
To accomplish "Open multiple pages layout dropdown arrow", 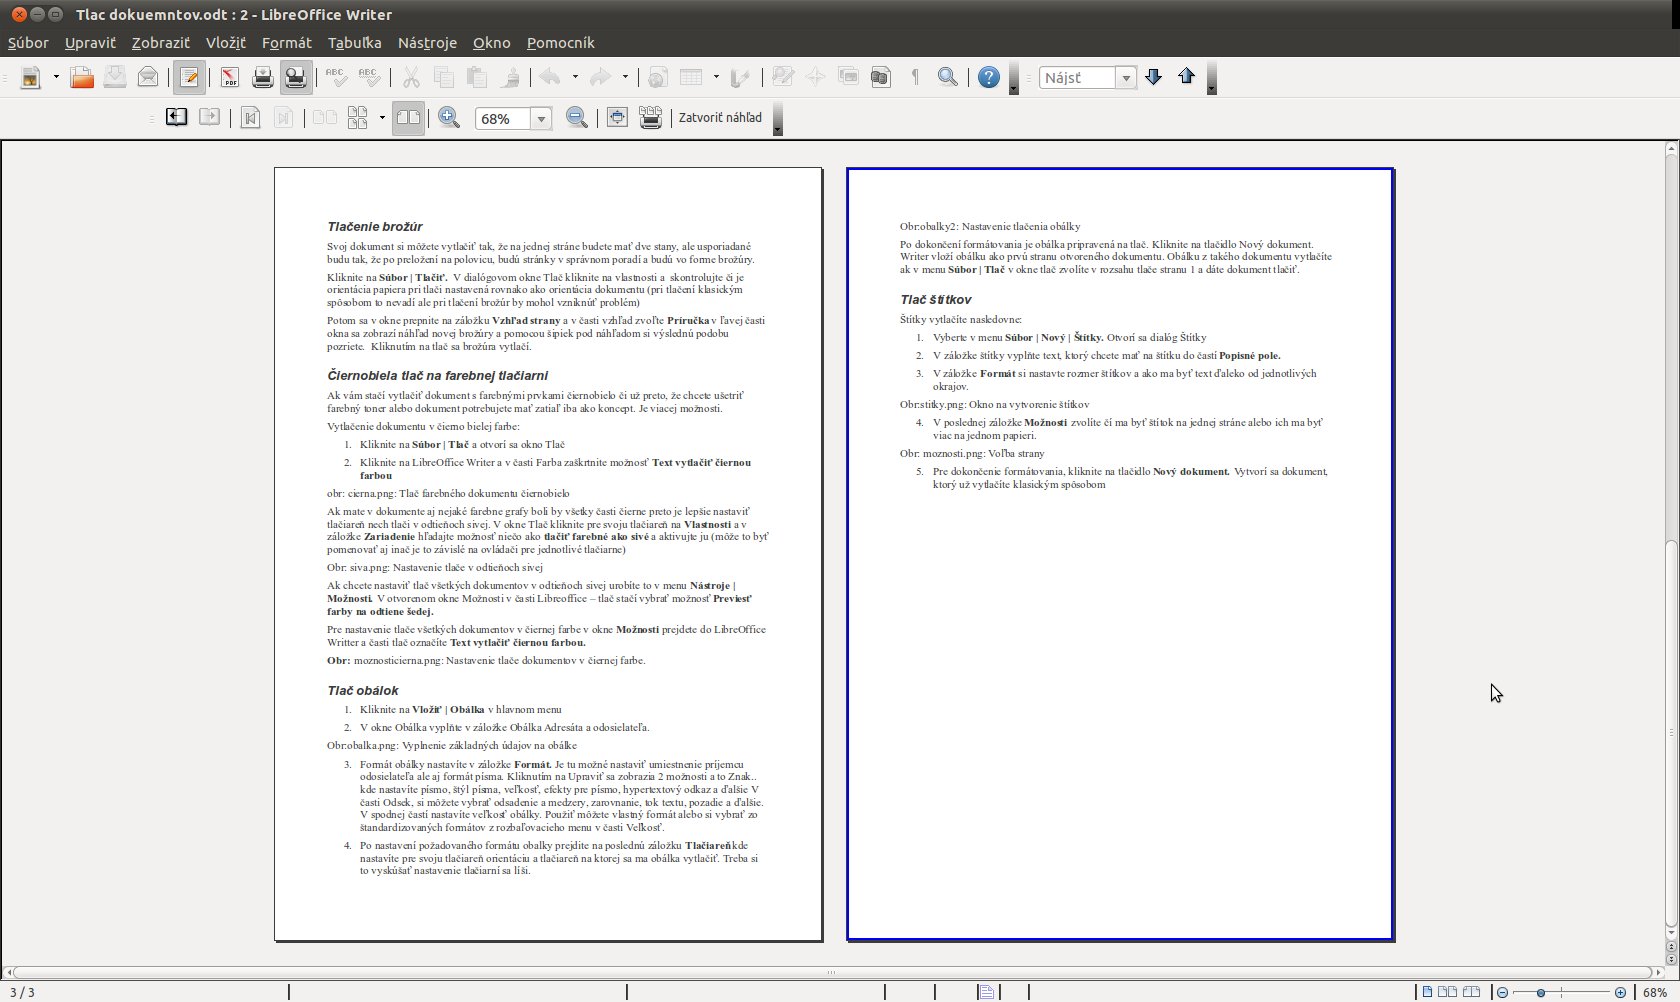I will (x=382, y=117).
